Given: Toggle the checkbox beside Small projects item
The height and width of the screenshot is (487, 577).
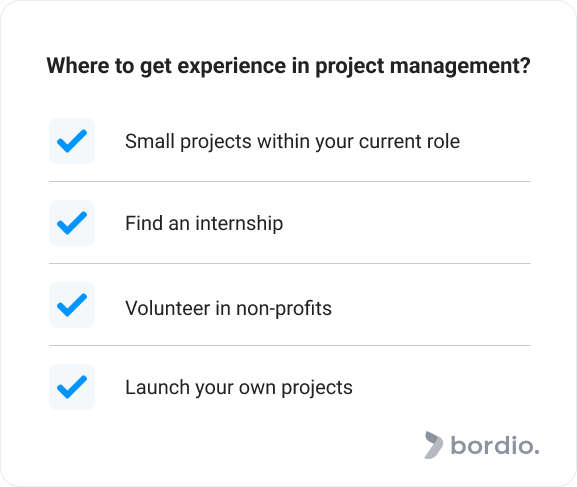Looking at the screenshot, I should 72,141.
